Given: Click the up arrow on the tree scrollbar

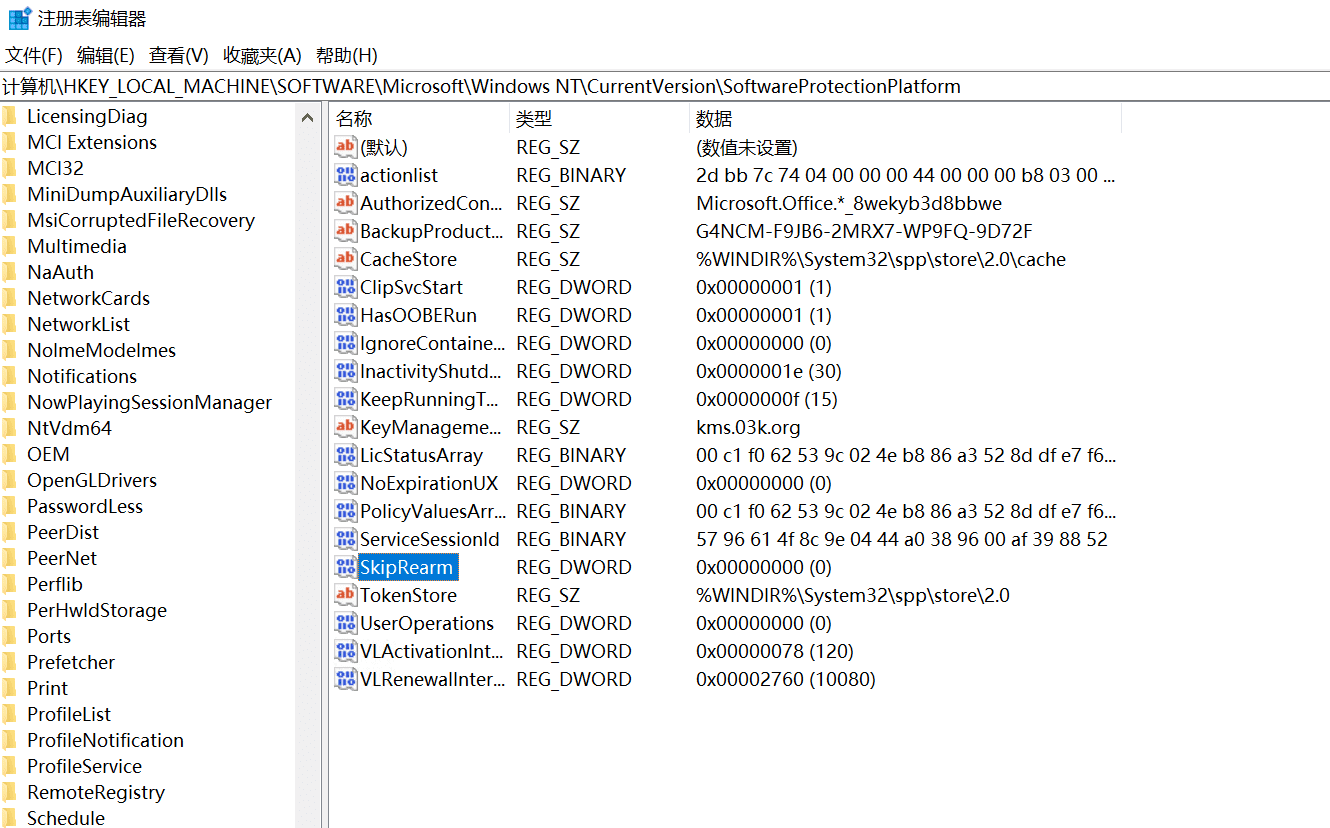Looking at the screenshot, I should [x=309, y=115].
